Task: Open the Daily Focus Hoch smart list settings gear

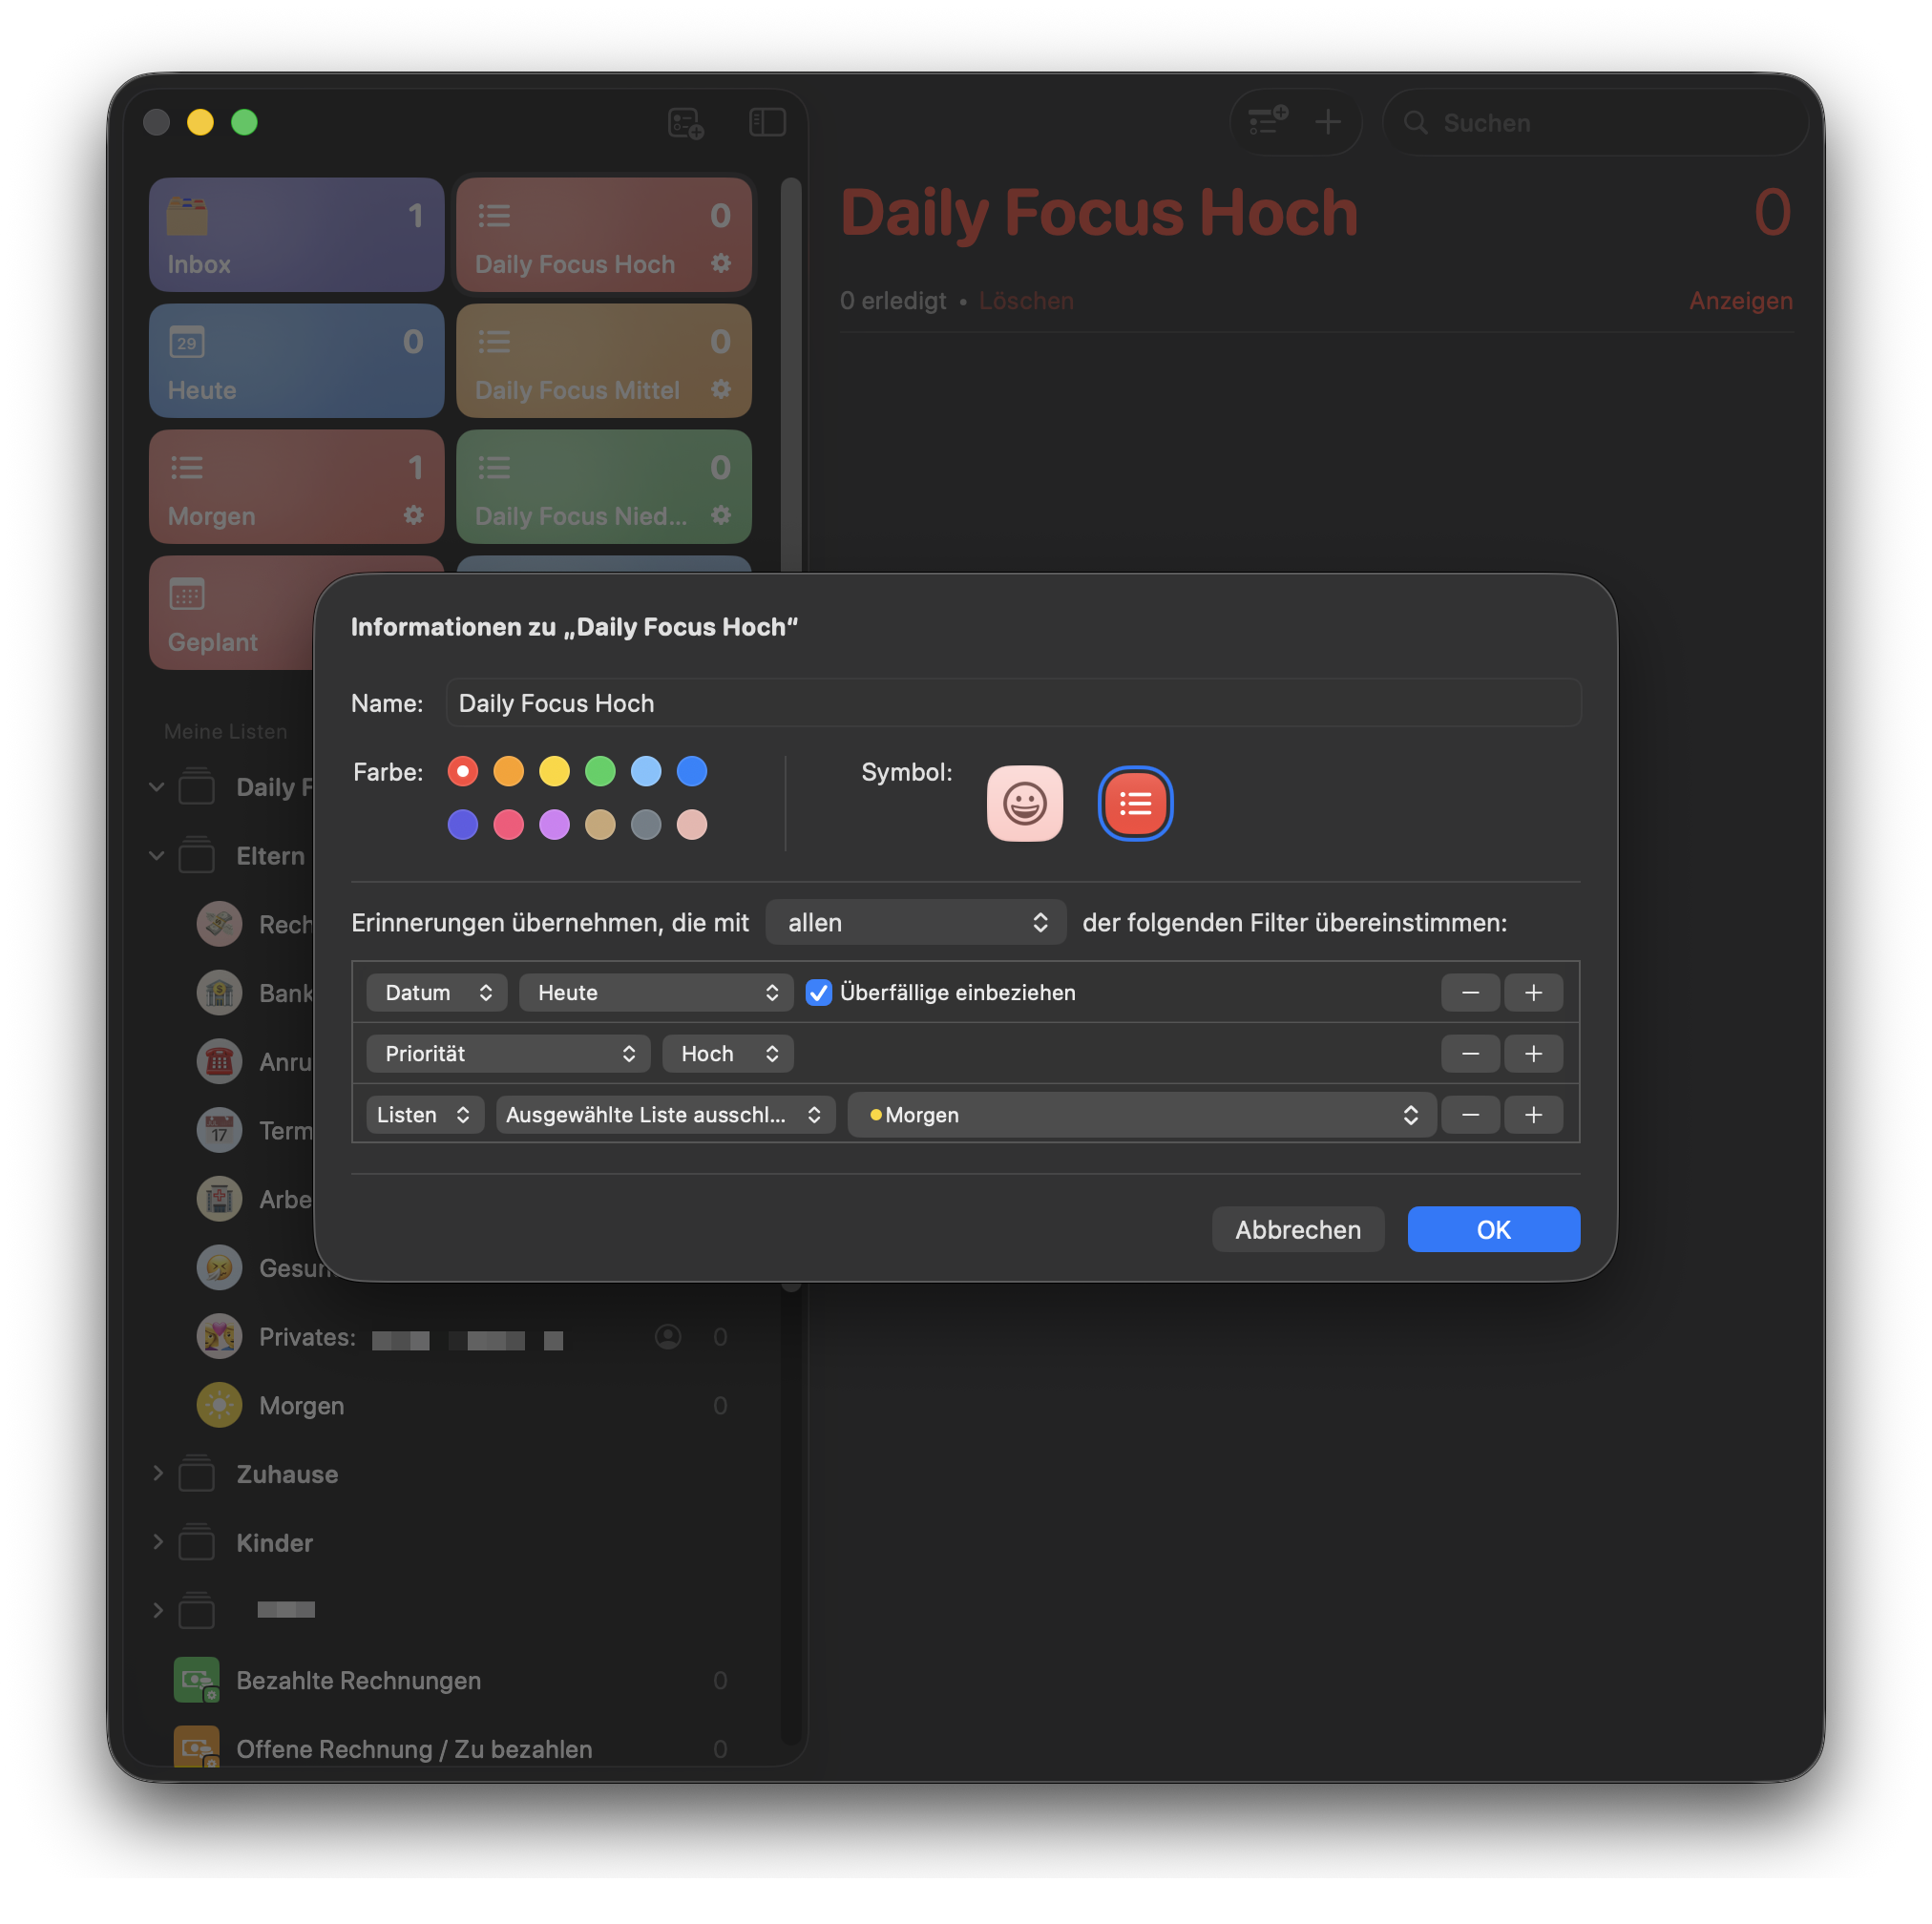Action: [x=721, y=264]
